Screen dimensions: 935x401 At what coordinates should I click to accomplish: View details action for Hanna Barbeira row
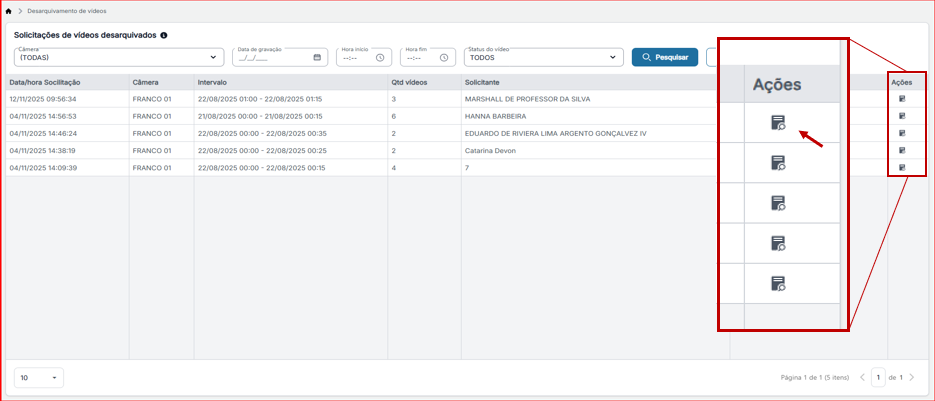click(x=902, y=116)
